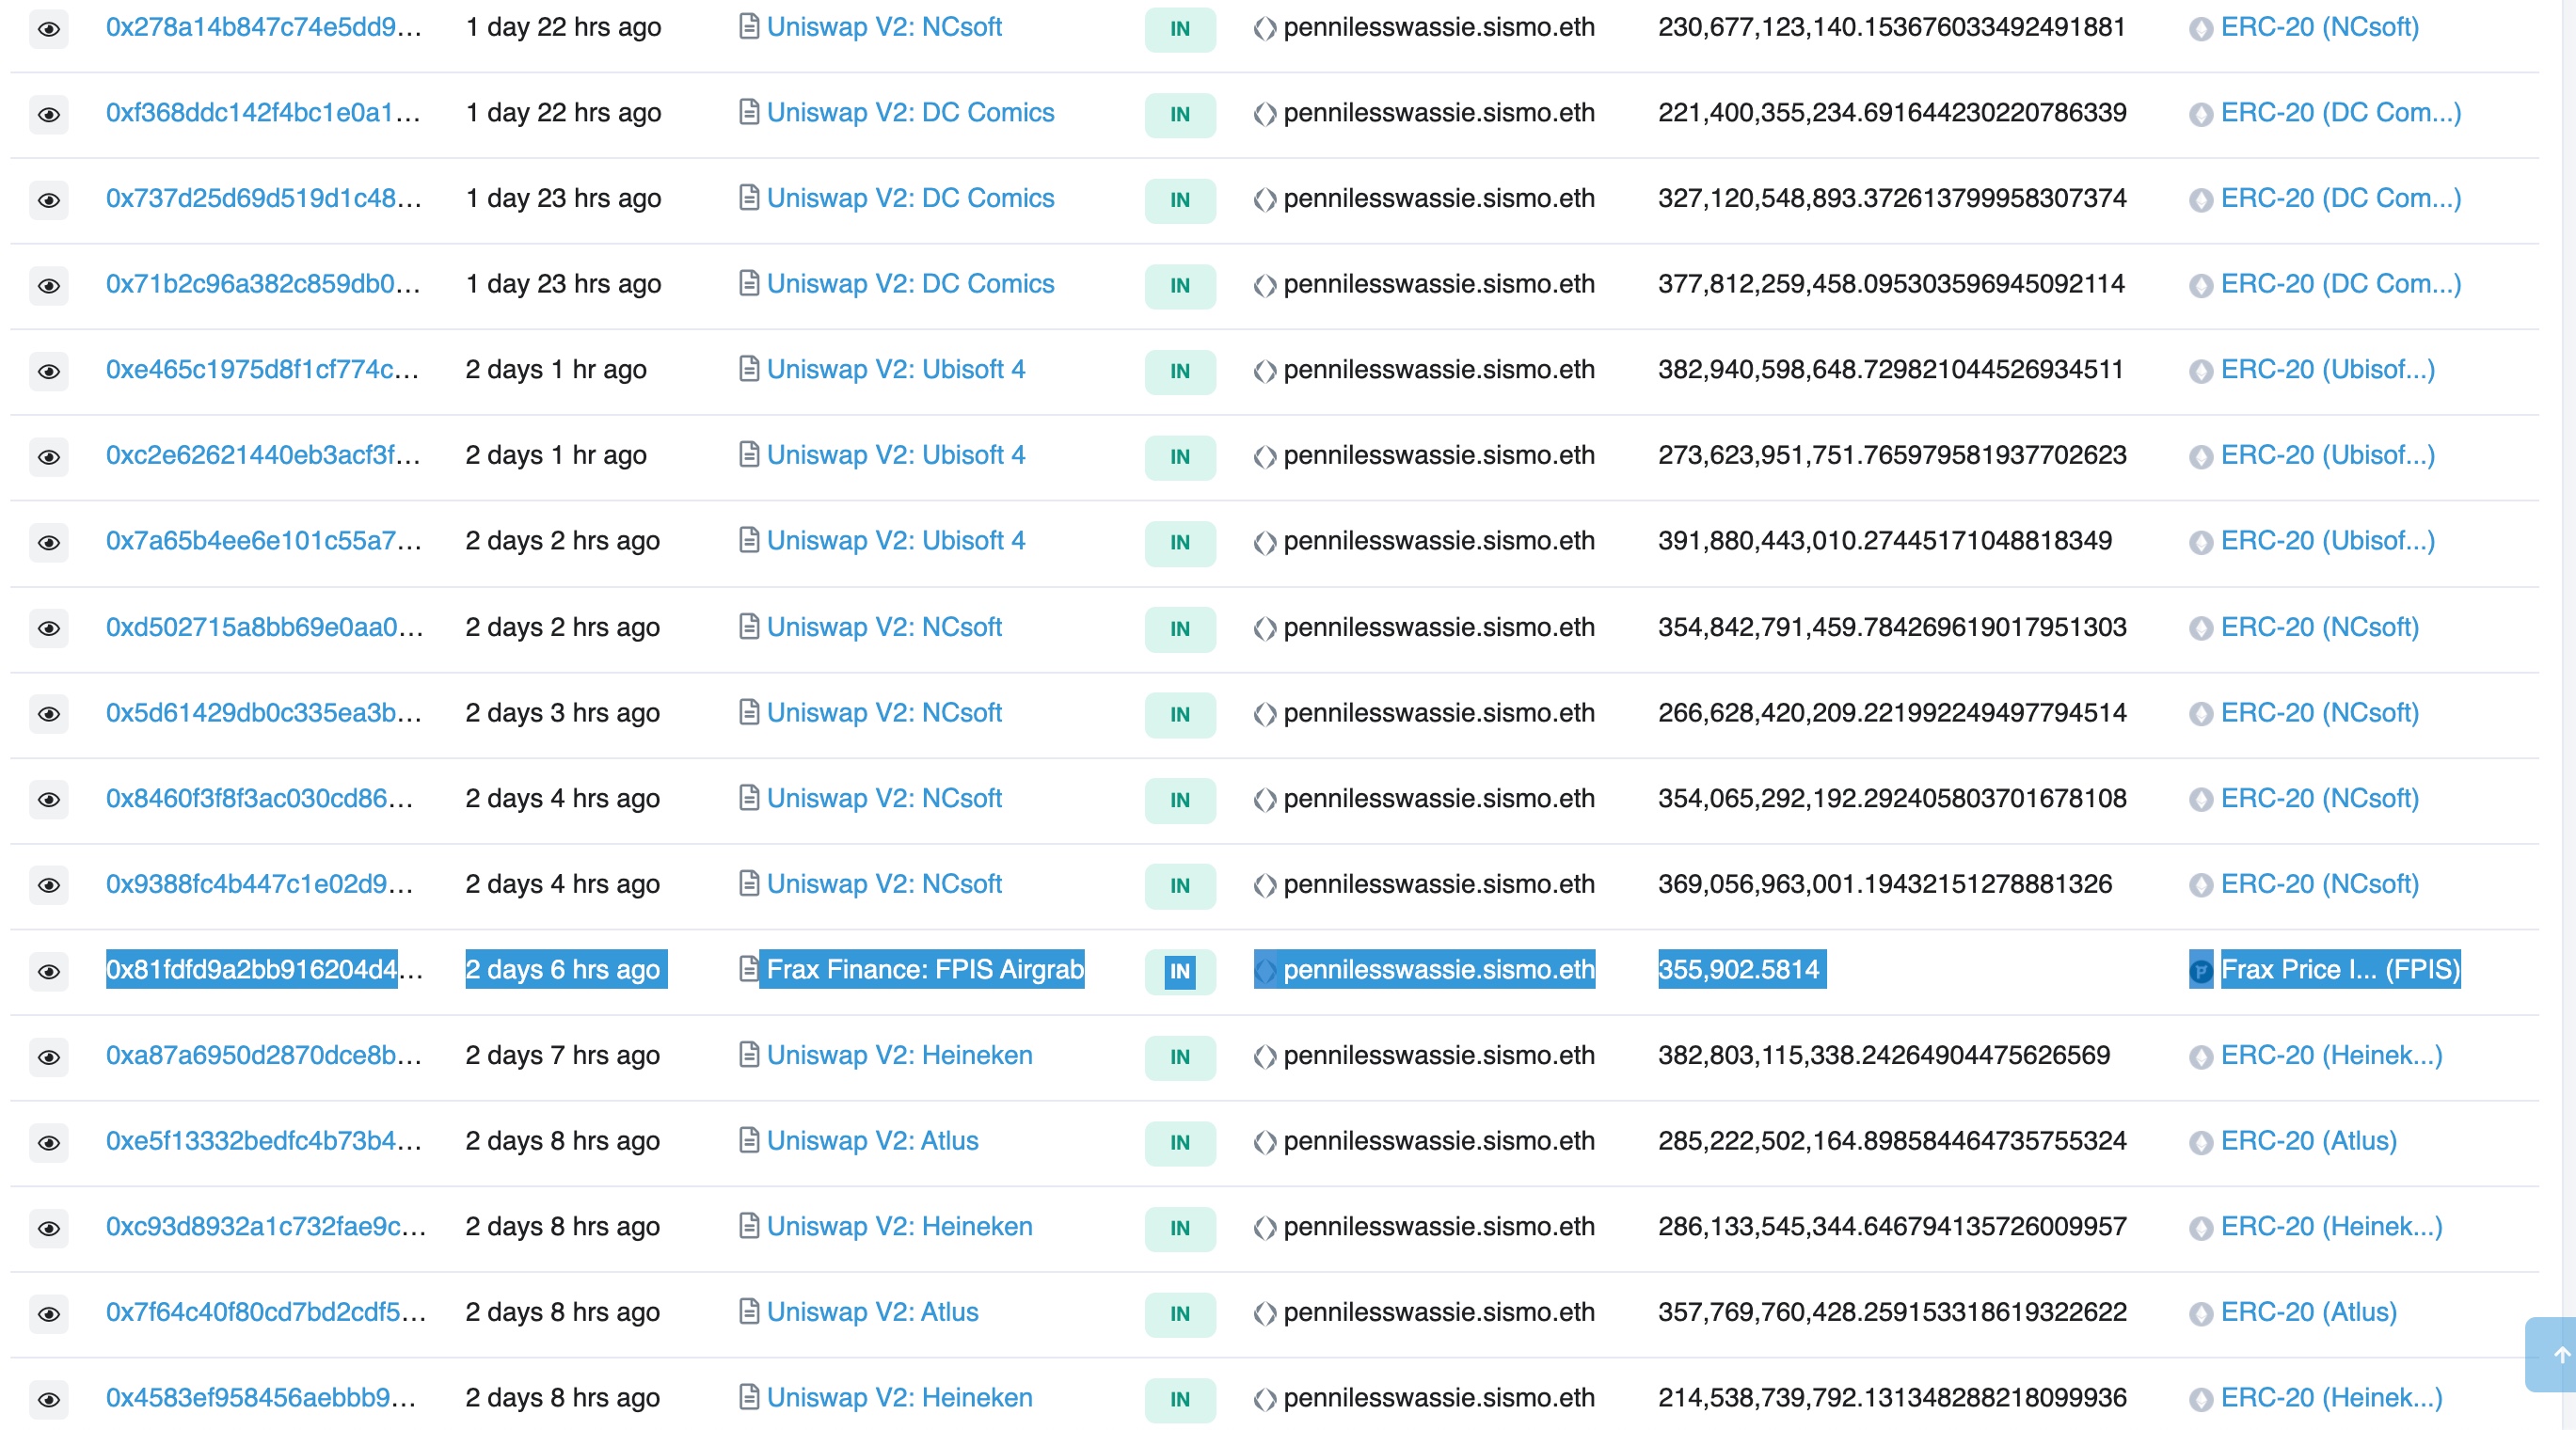
Task: Click the contract icon in row 0x9388fc4b447c1e02d9
Action: (748, 883)
